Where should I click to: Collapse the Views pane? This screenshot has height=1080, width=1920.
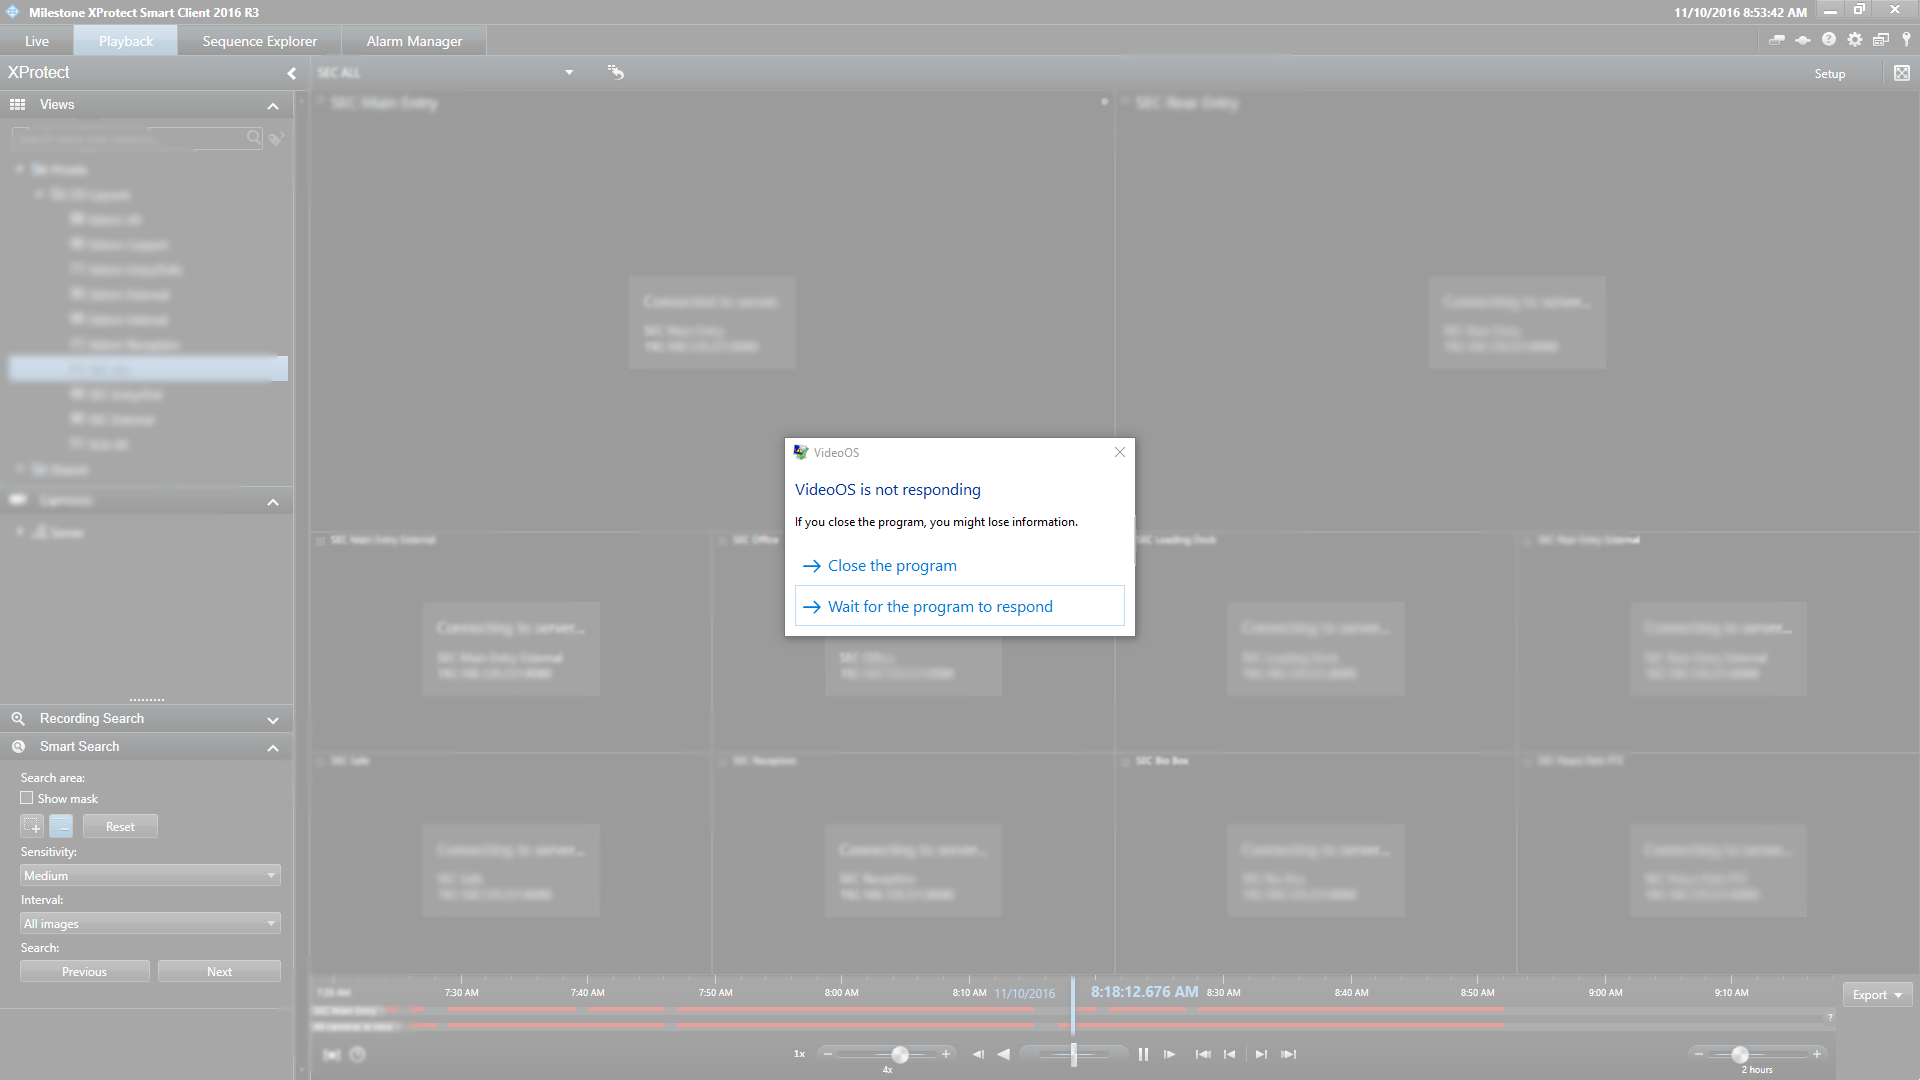pyautogui.click(x=273, y=106)
